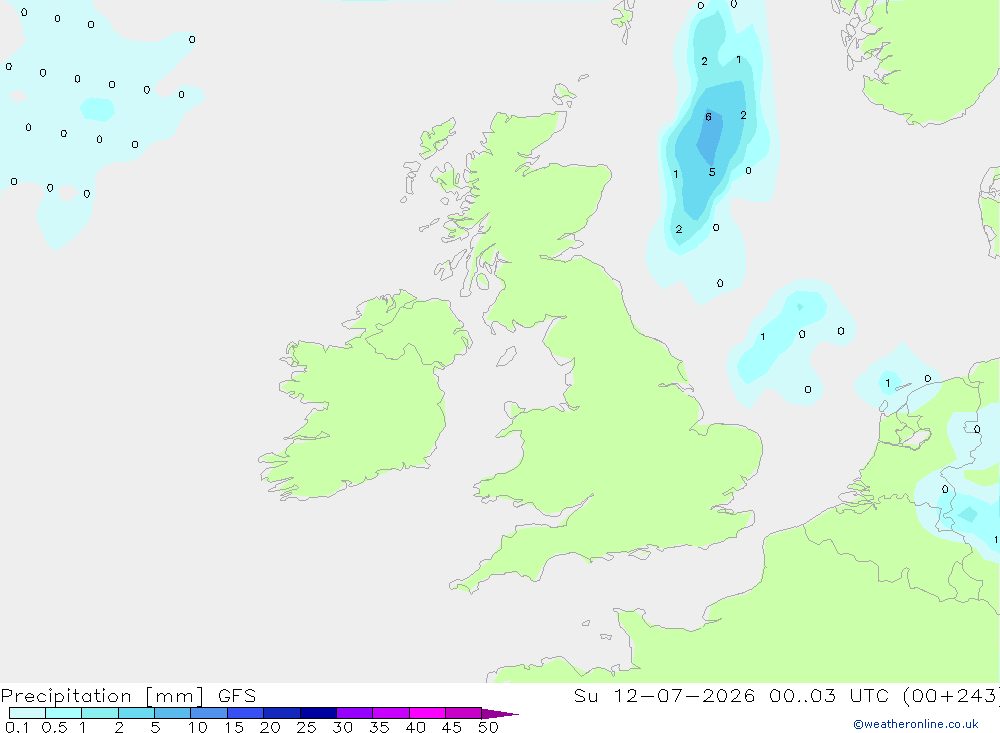Select the 5–10 mm legend color swatch

click(173, 713)
